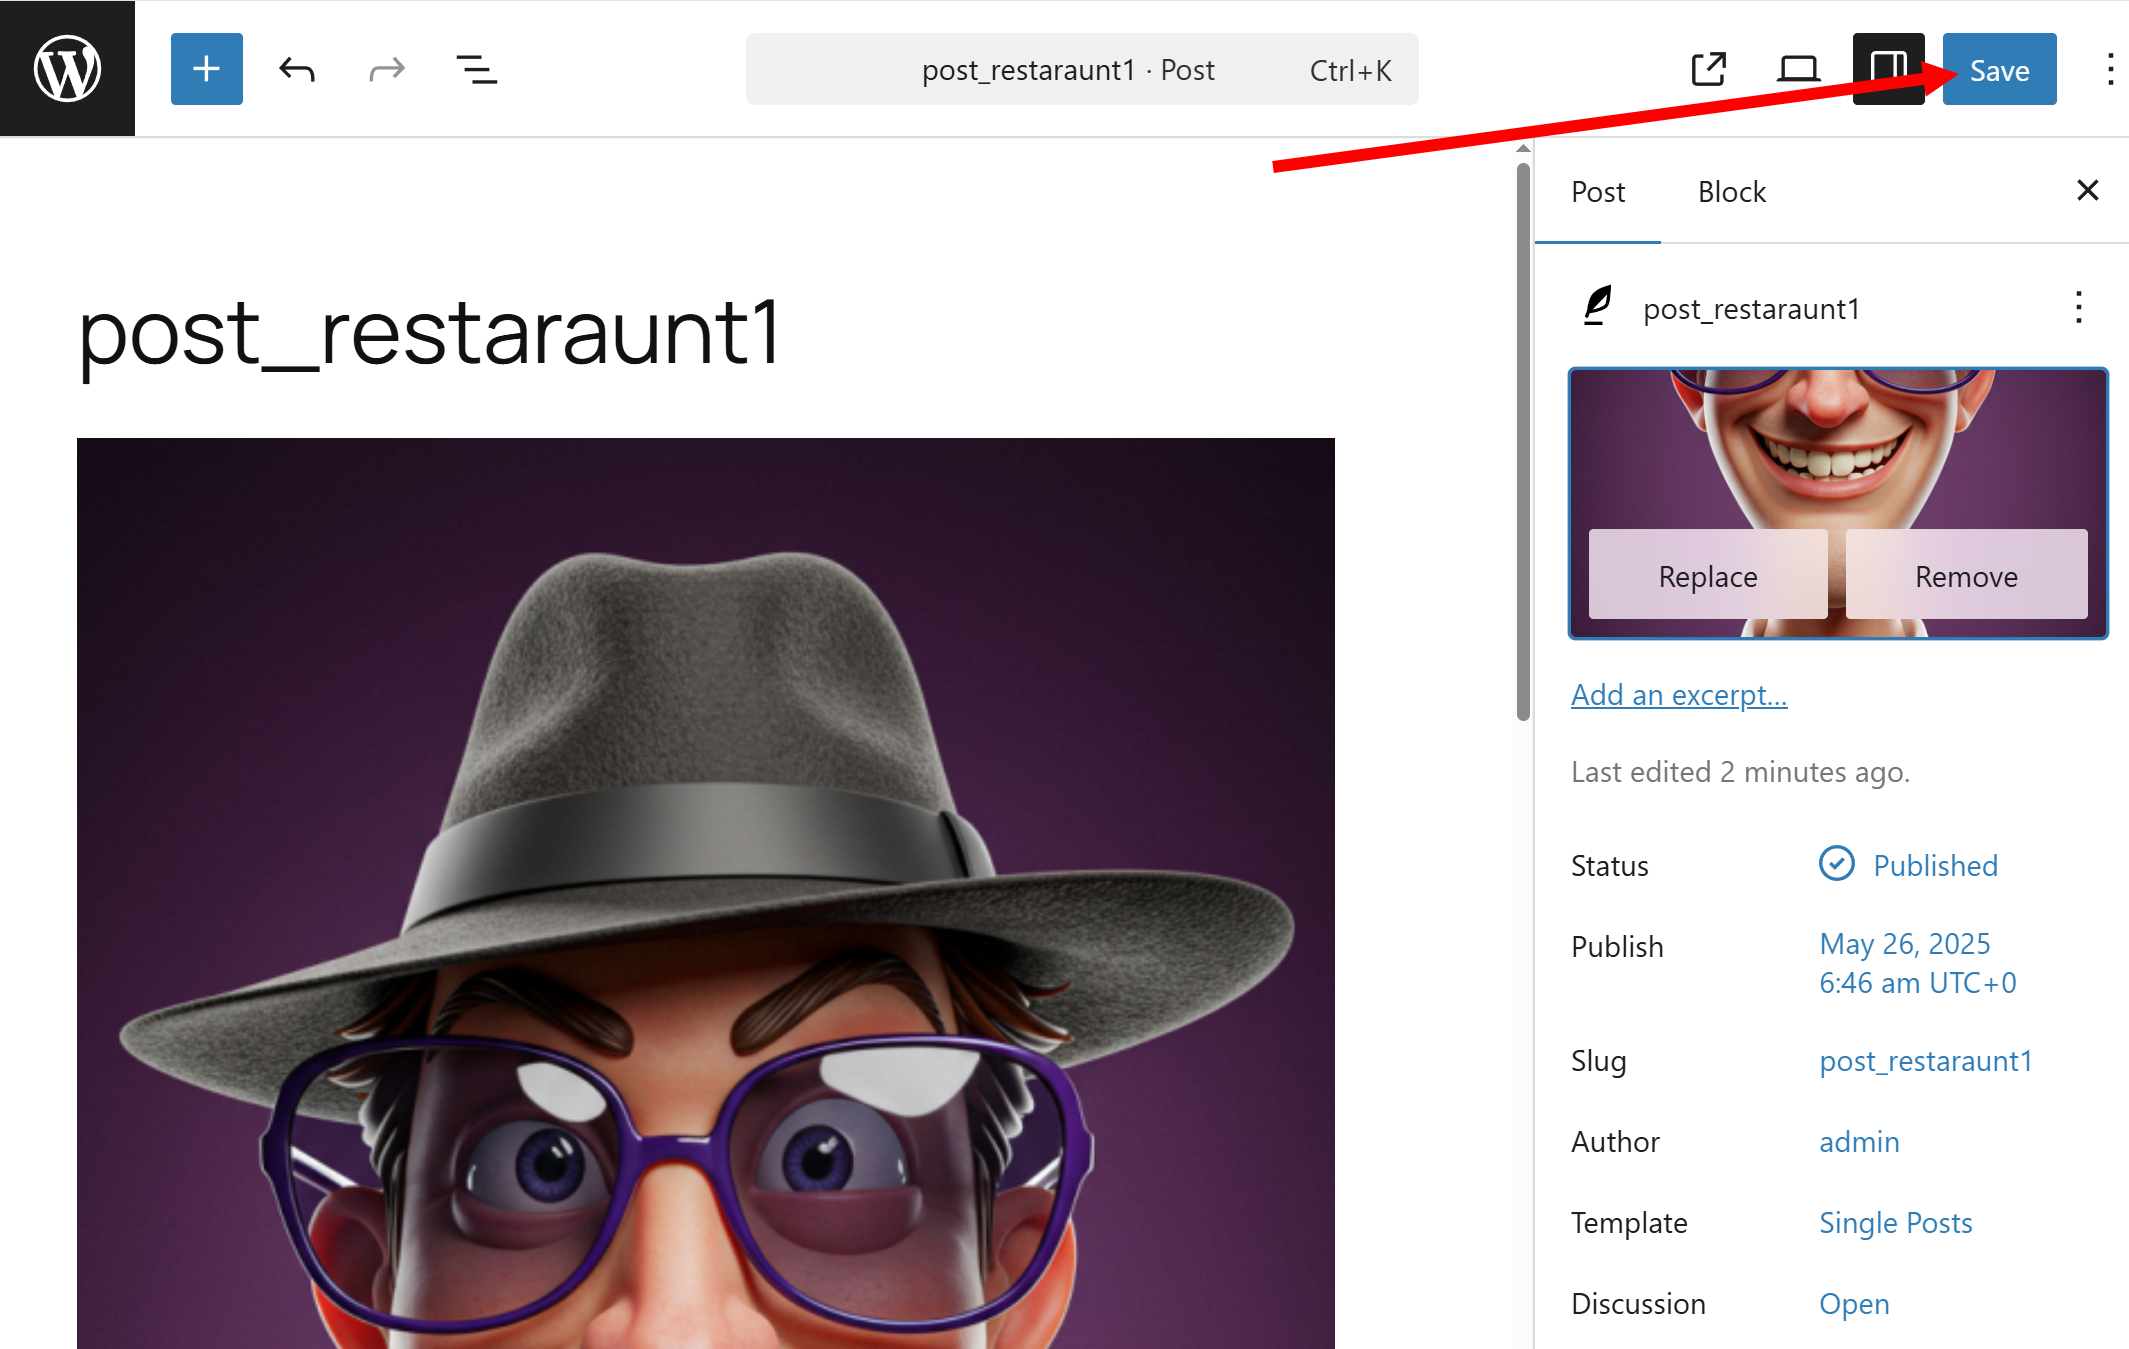This screenshot has width=2129, height=1349.
Task: Change the Published status
Action: [x=1934, y=865]
